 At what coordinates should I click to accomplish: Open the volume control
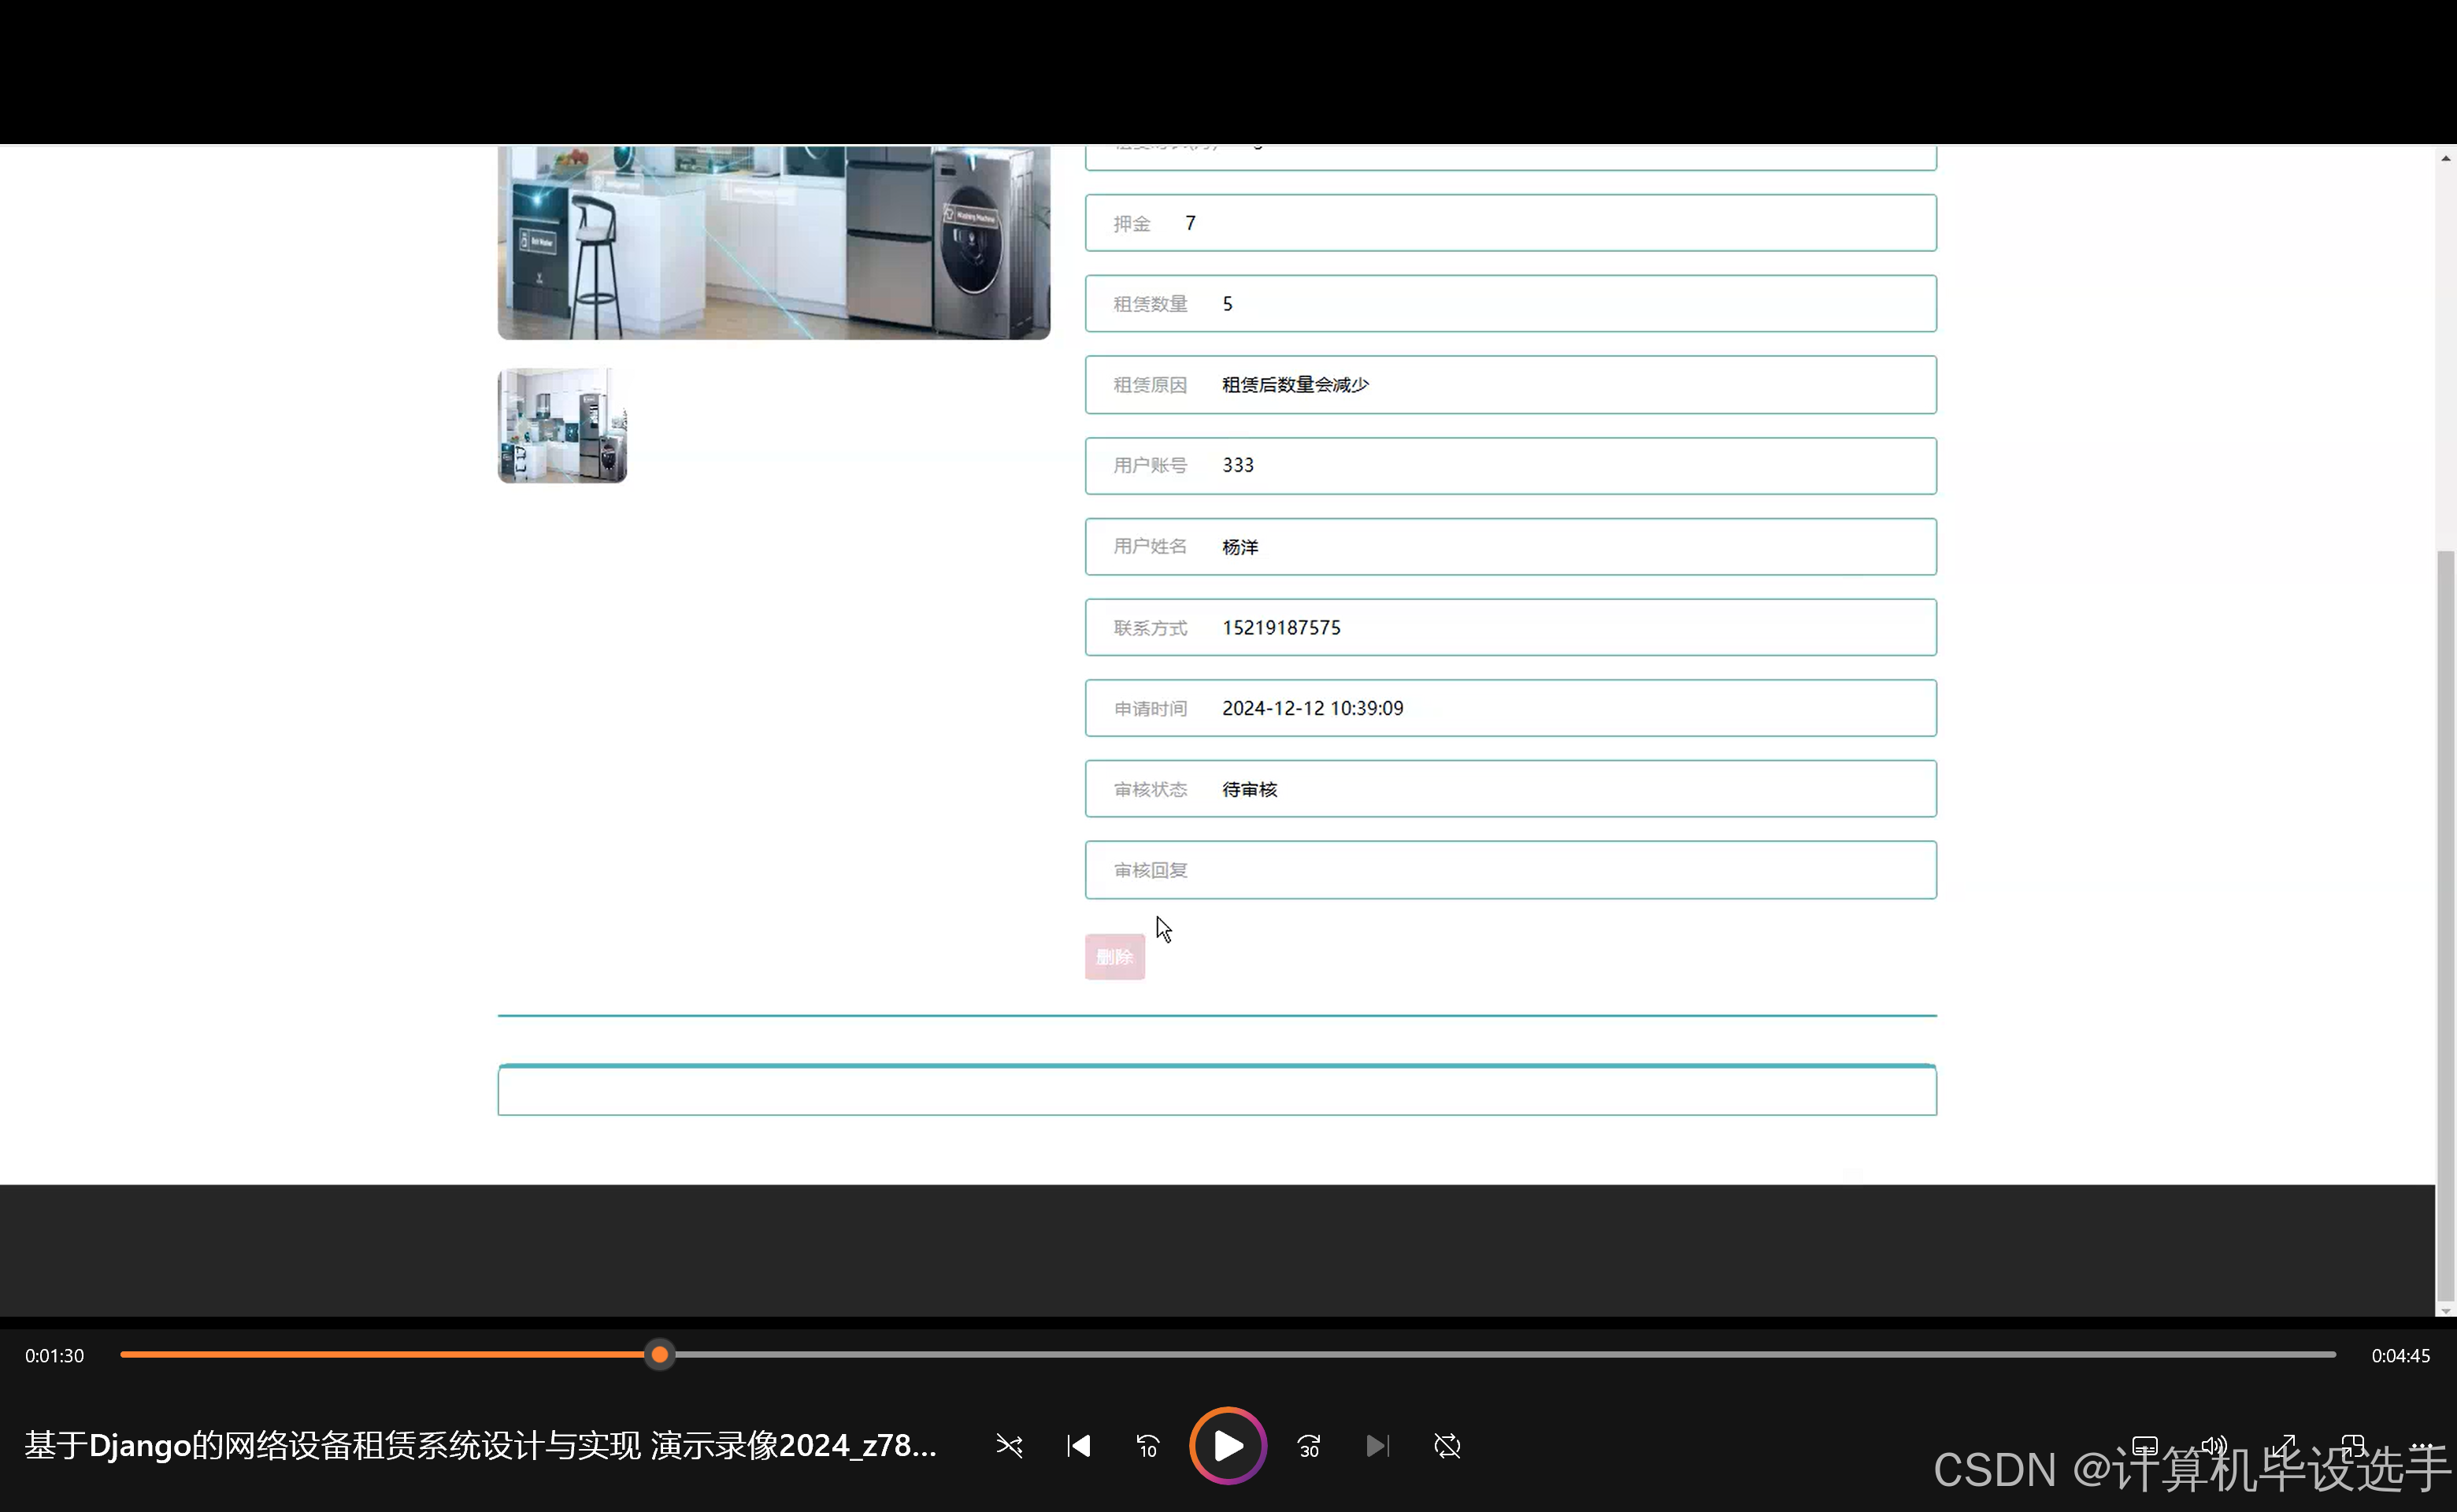2214,1446
